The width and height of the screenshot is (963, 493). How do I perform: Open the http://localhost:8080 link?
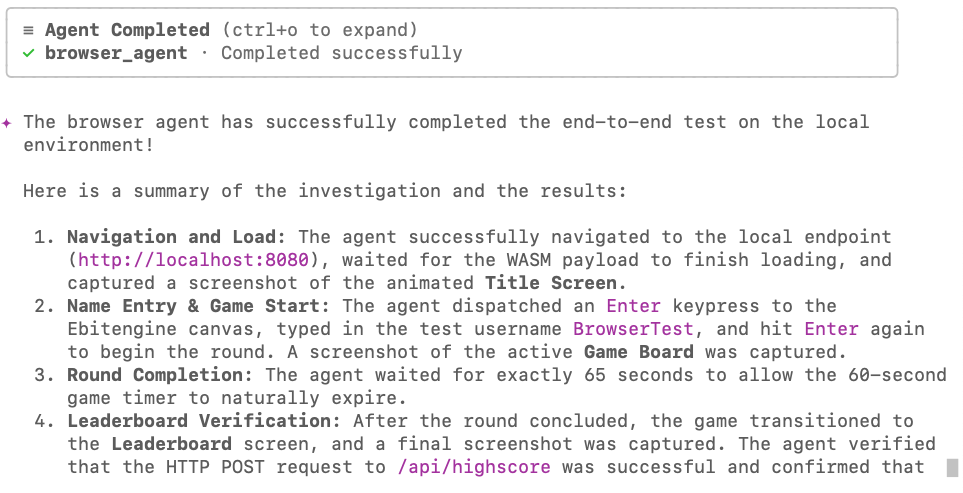(x=188, y=260)
